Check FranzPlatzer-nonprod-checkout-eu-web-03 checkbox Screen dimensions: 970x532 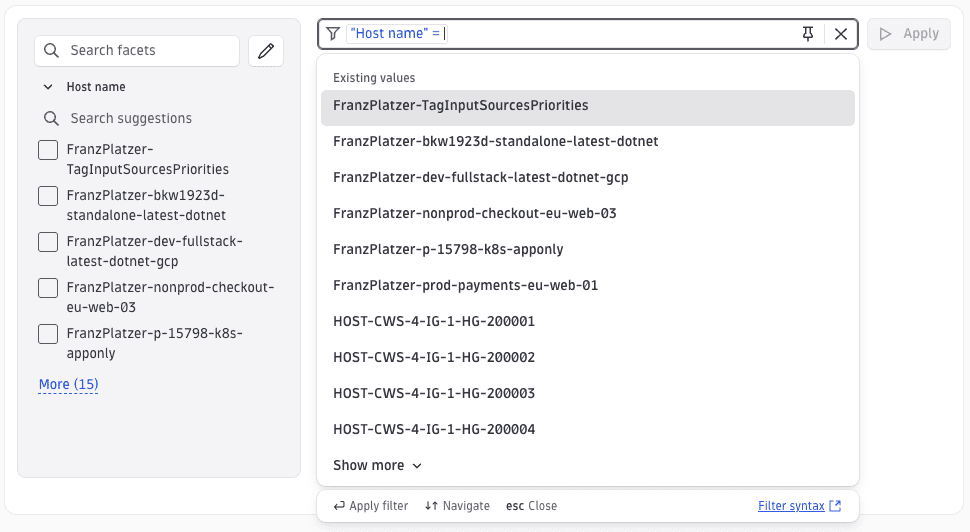click(48, 288)
